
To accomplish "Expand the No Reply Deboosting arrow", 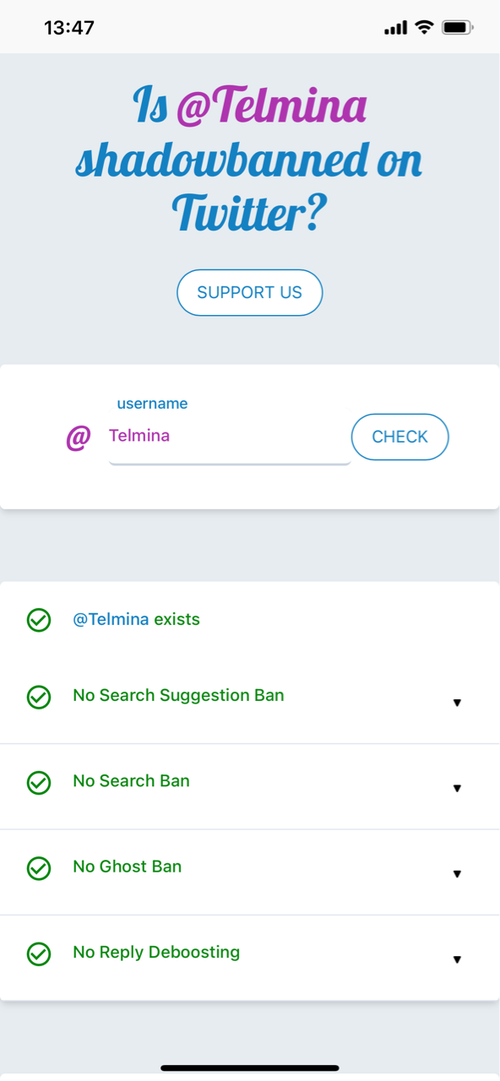I will pyautogui.click(x=457, y=959).
